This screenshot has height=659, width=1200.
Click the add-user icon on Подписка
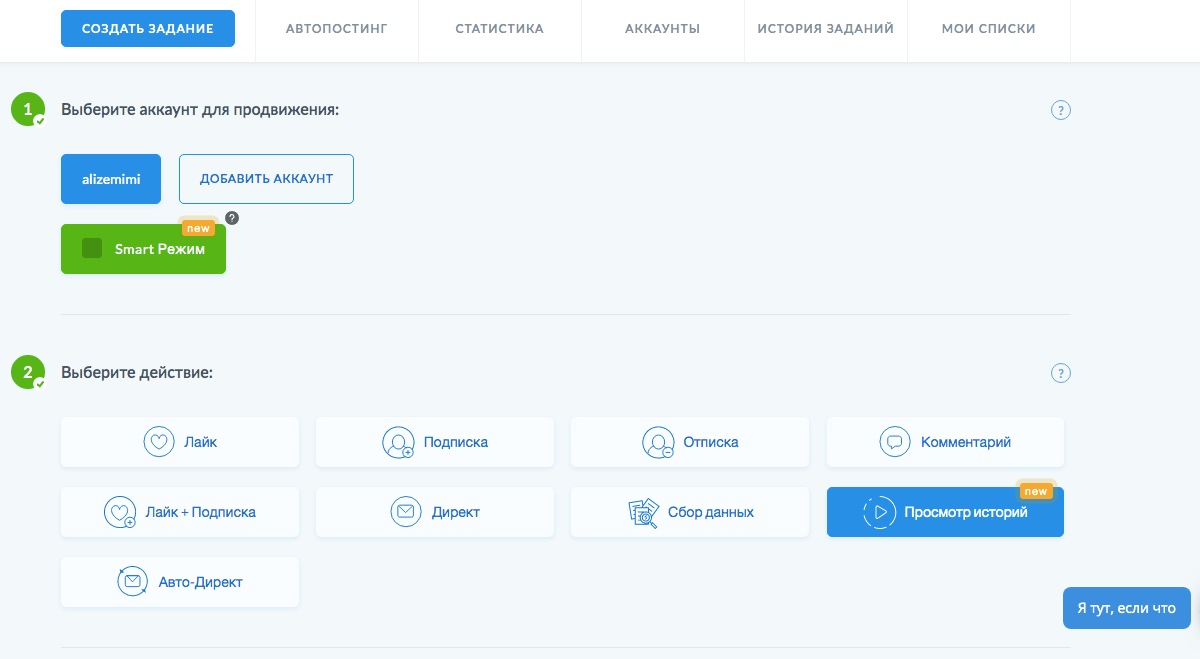(x=398, y=442)
